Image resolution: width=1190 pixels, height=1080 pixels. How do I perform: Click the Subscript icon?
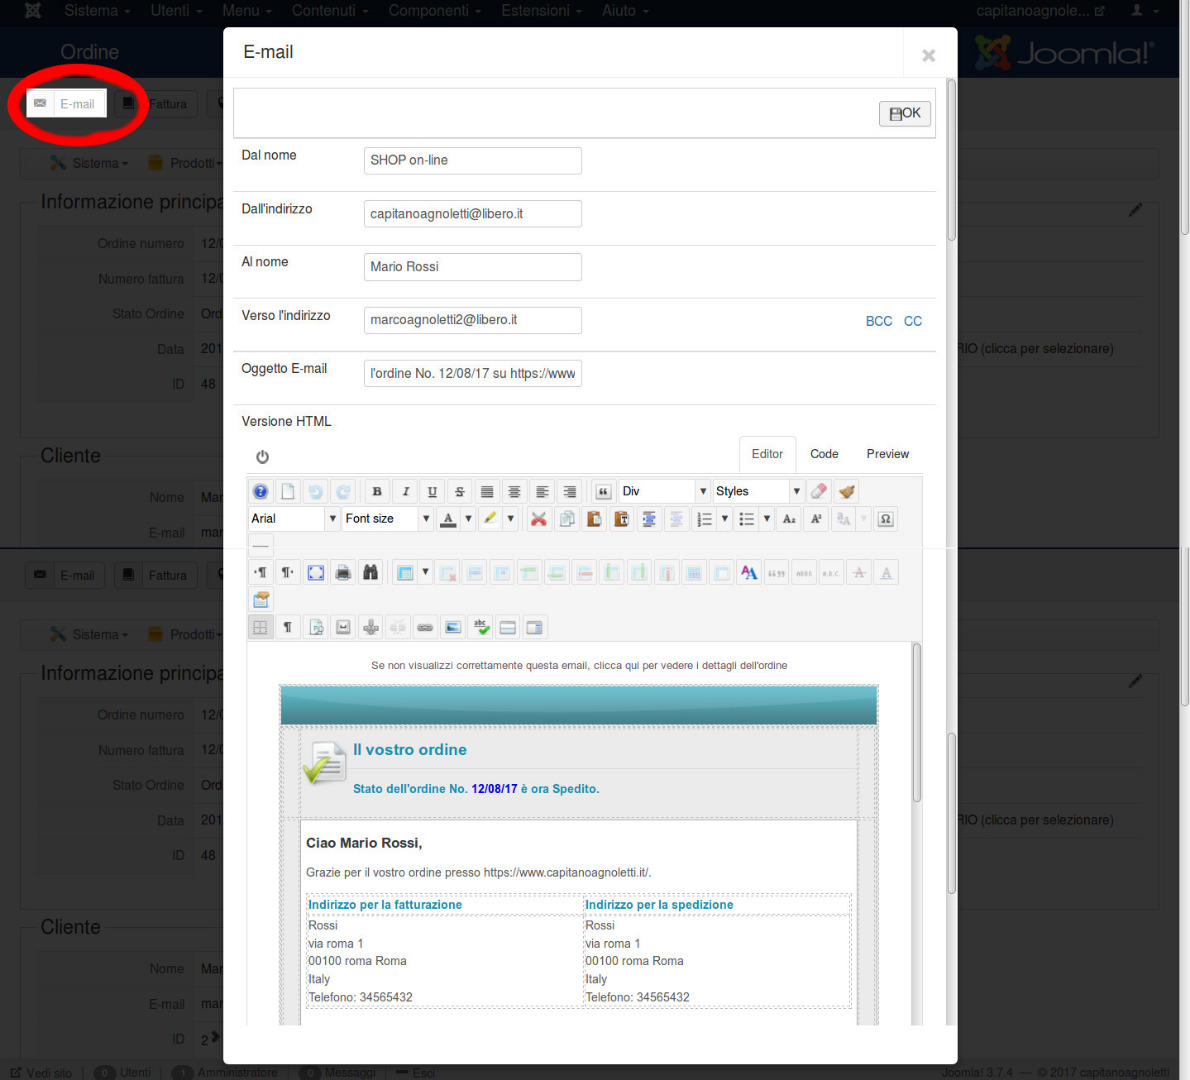pyautogui.click(x=789, y=519)
